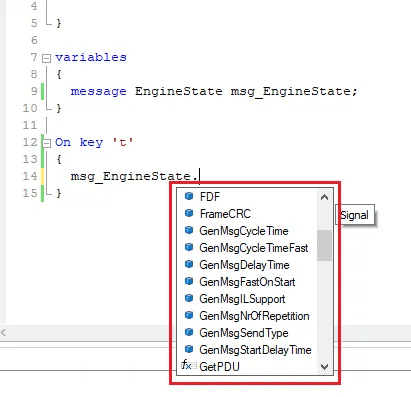Click line number 7 in the gutter

[34, 57]
